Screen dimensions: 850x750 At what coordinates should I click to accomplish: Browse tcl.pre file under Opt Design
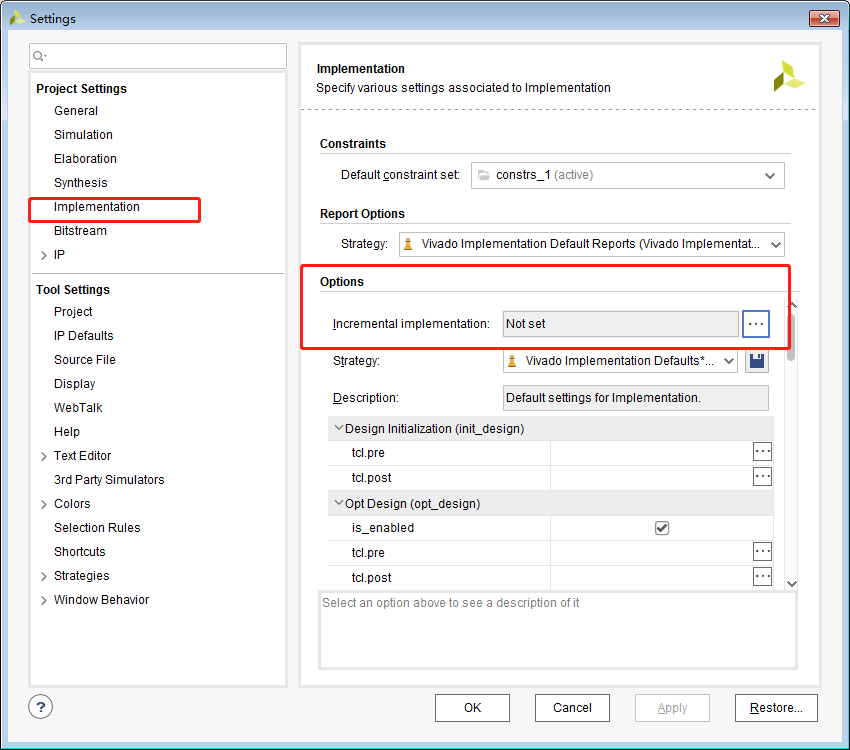pyautogui.click(x=762, y=552)
